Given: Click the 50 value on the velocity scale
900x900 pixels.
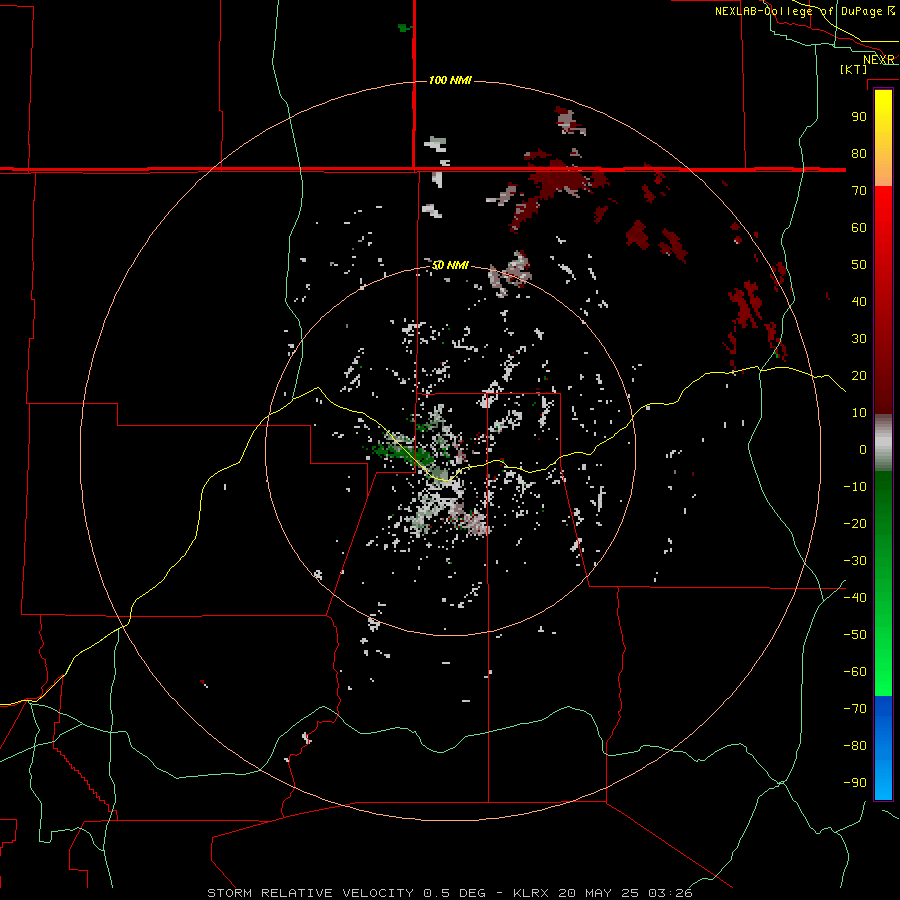Looking at the screenshot, I should point(859,265).
